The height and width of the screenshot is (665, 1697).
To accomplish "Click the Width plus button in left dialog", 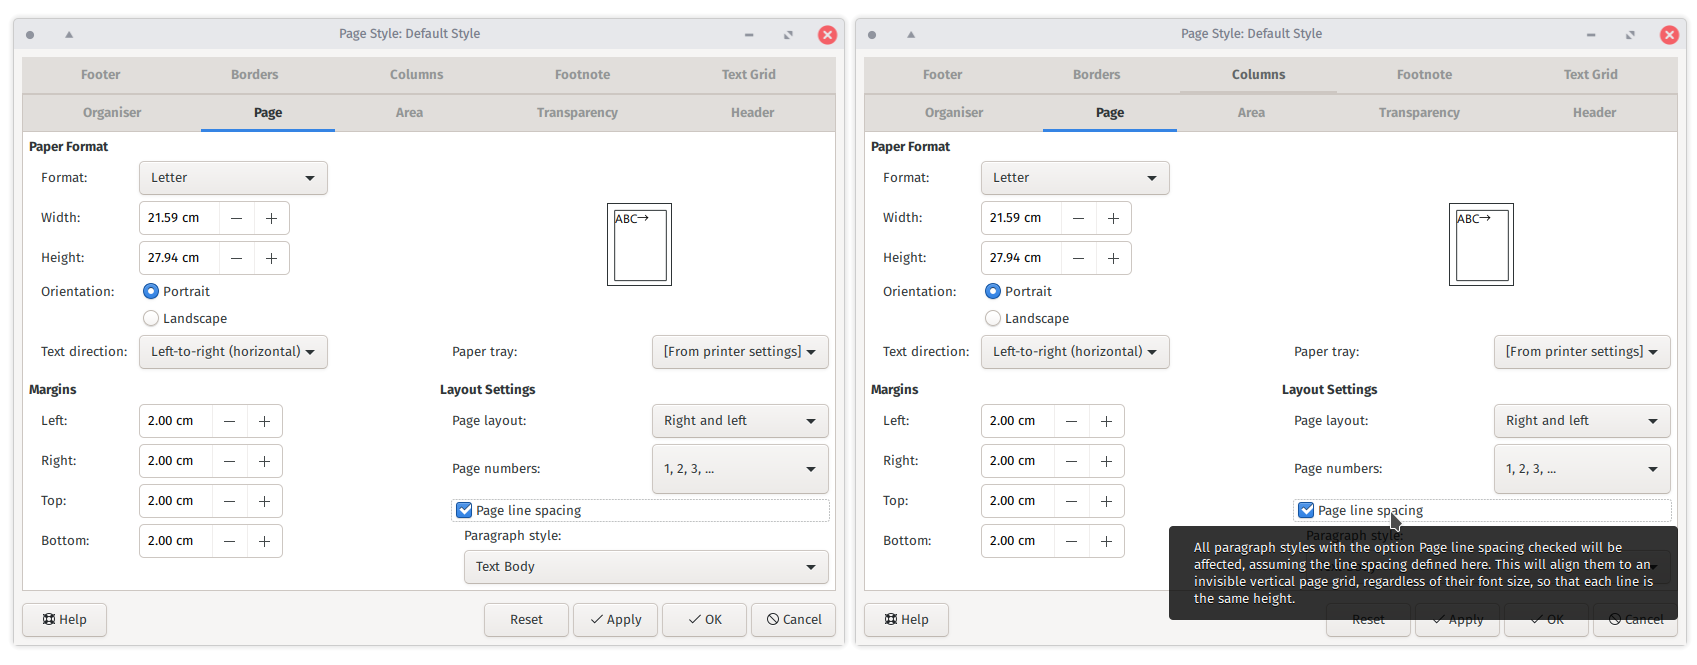I will (271, 218).
